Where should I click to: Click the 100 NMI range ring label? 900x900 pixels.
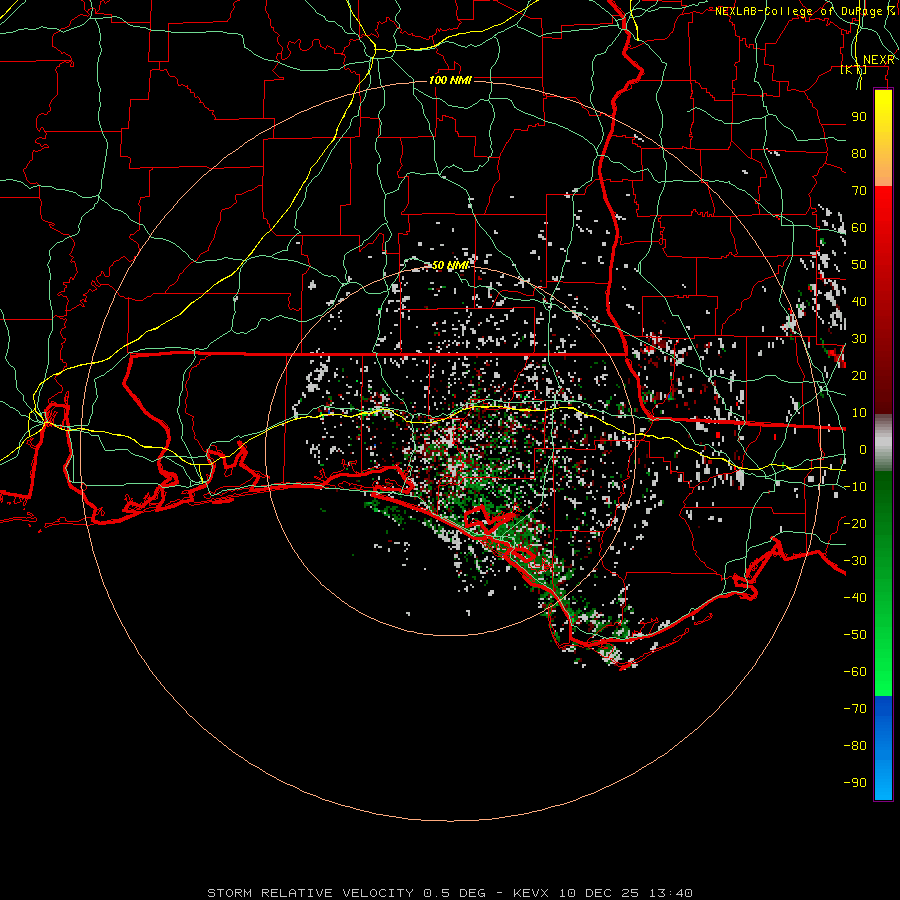450,80
